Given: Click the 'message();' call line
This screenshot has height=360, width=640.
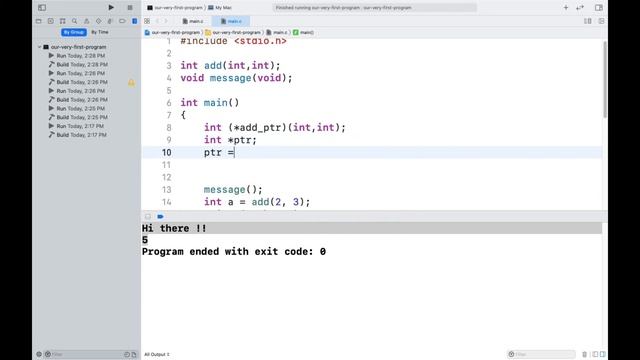Looking at the screenshot, I should tap(233, 190).
